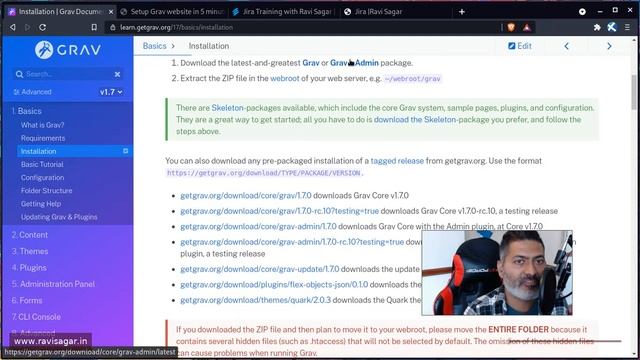
Task: Close the Installation Grav Documentation tab
Action: click(x=111, y=12)
